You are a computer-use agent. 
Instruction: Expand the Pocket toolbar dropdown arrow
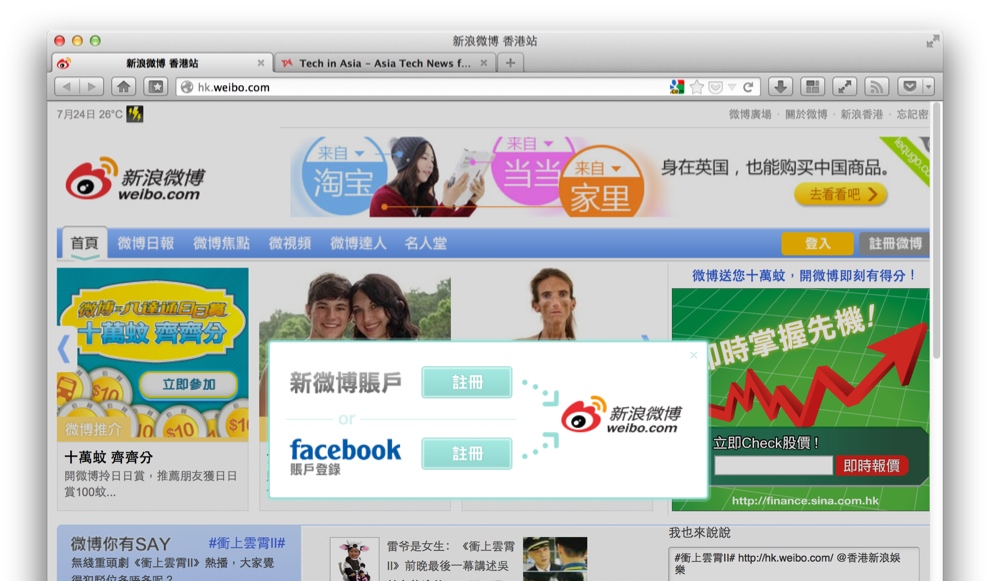point(929,87)
